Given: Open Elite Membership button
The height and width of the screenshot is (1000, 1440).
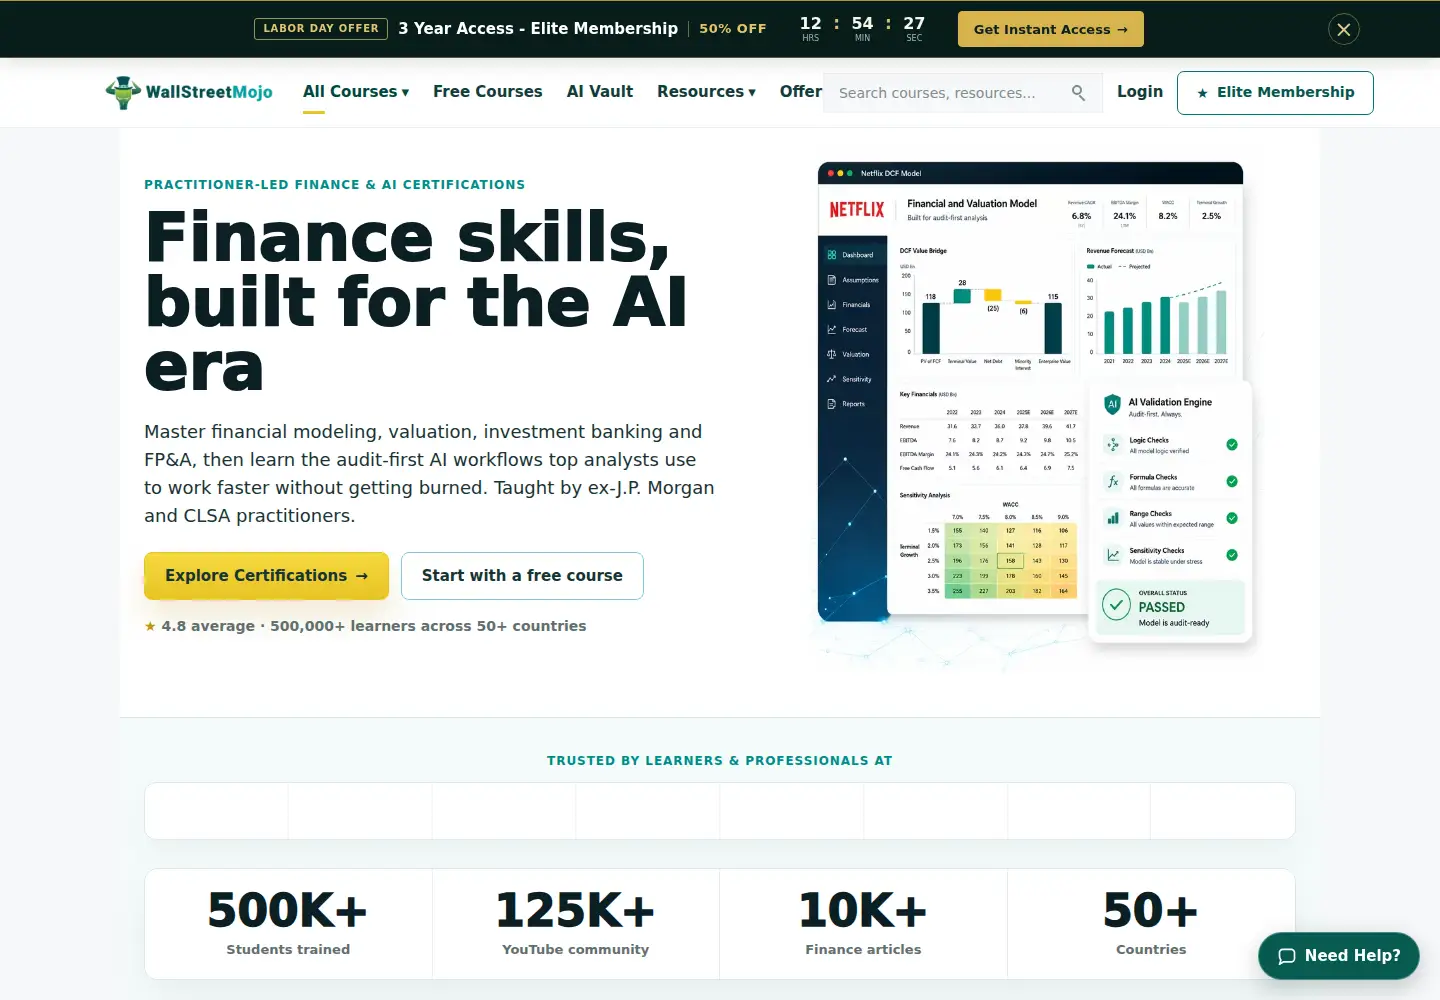Looking at the screenshot, I should tap(1275, 93).
